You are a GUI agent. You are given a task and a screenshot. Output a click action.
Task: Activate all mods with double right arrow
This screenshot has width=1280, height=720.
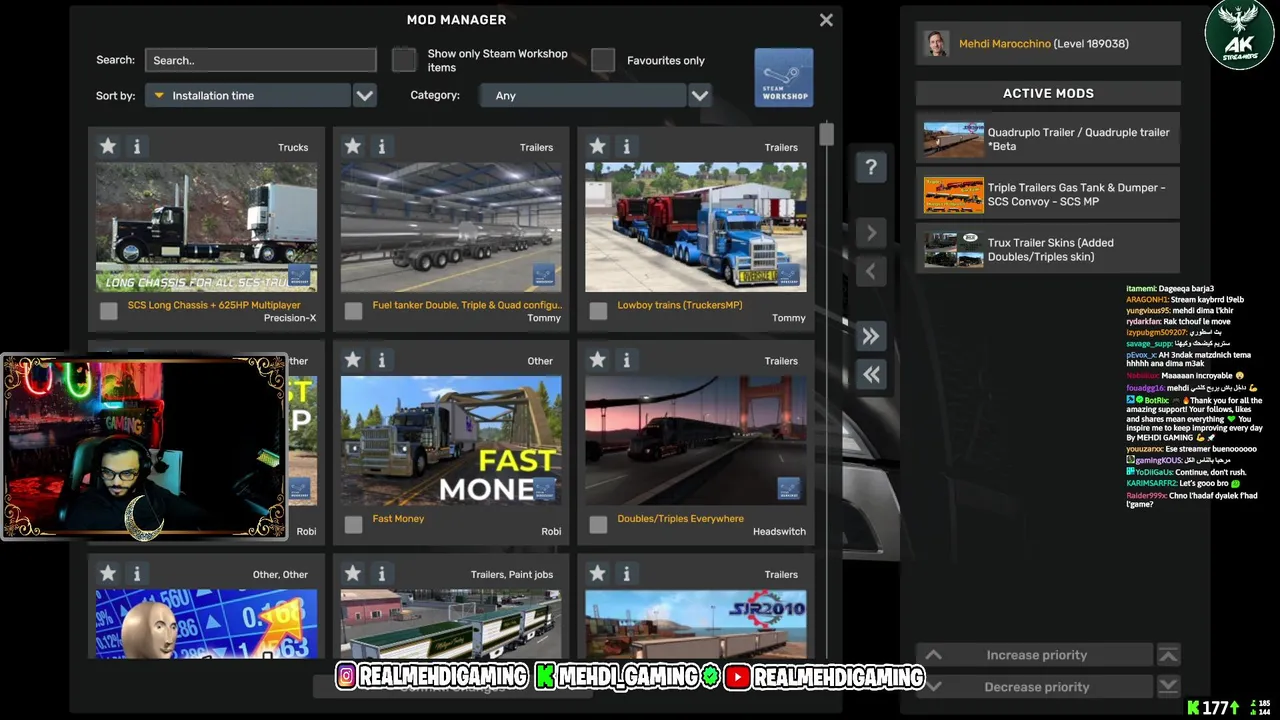click(x=871, y=337)
